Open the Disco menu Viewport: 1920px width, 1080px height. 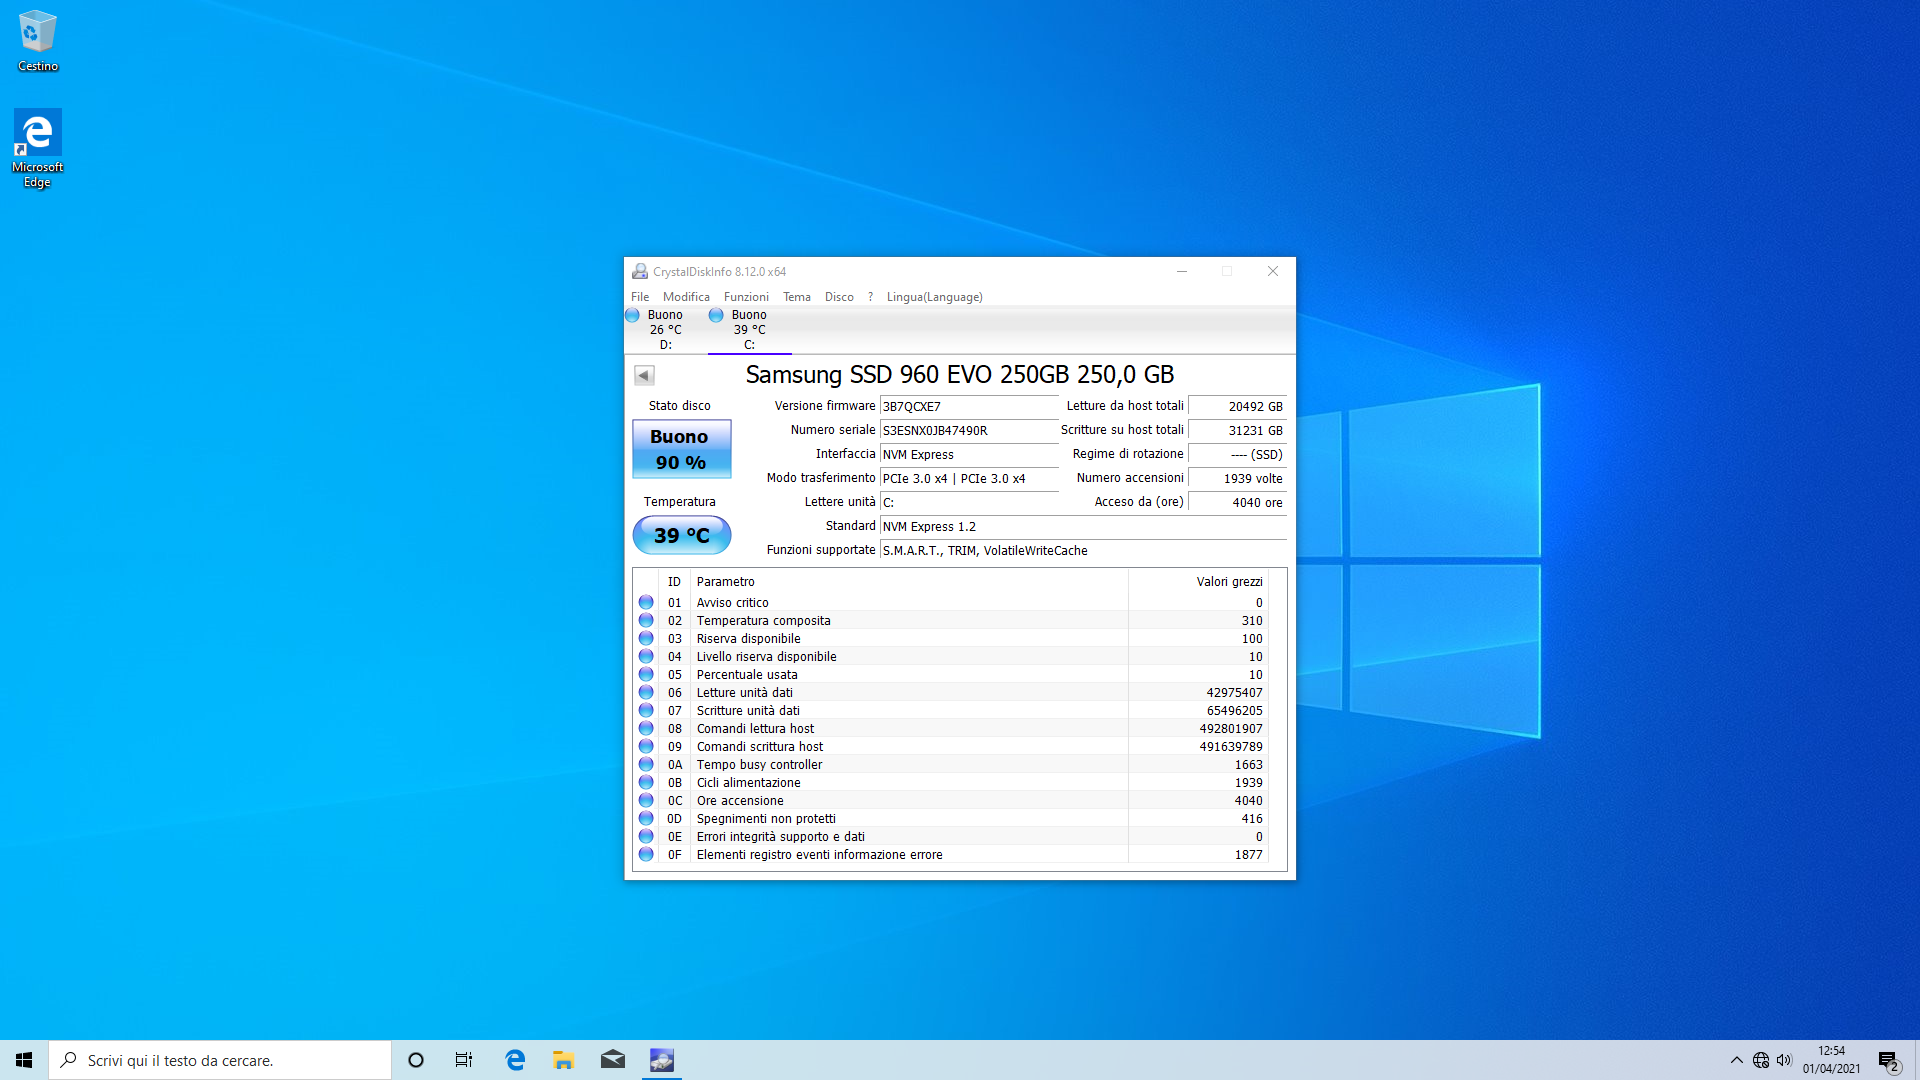(x=839, y=297)
